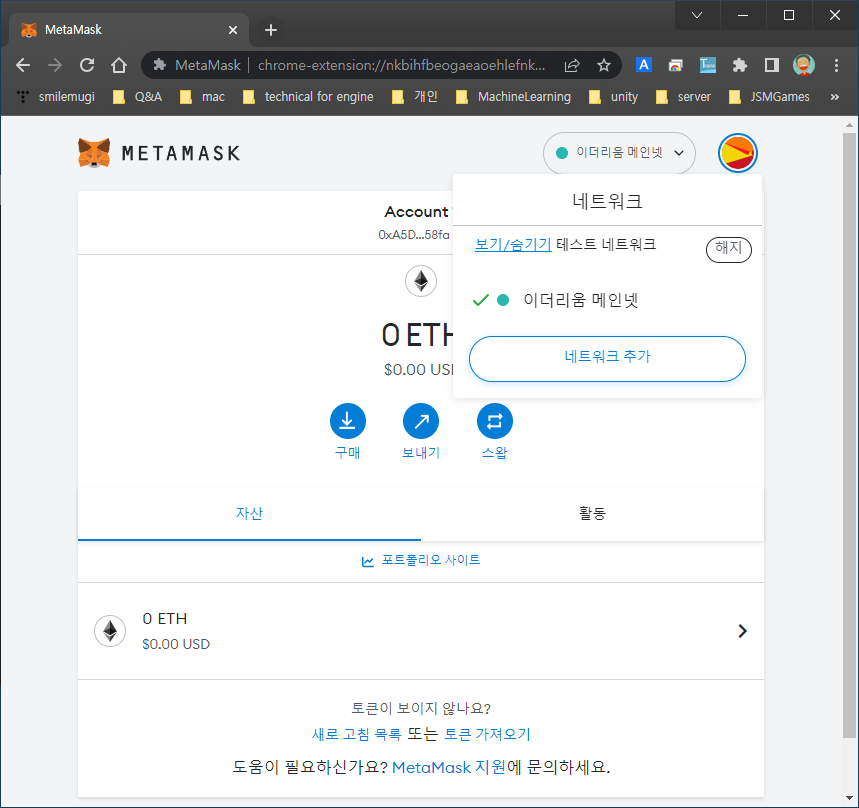Click the 네트워크 추가 button
Image resolution: width=859 pixels, height=808 pixels.
pyautogui.click(x=607, y=359)
